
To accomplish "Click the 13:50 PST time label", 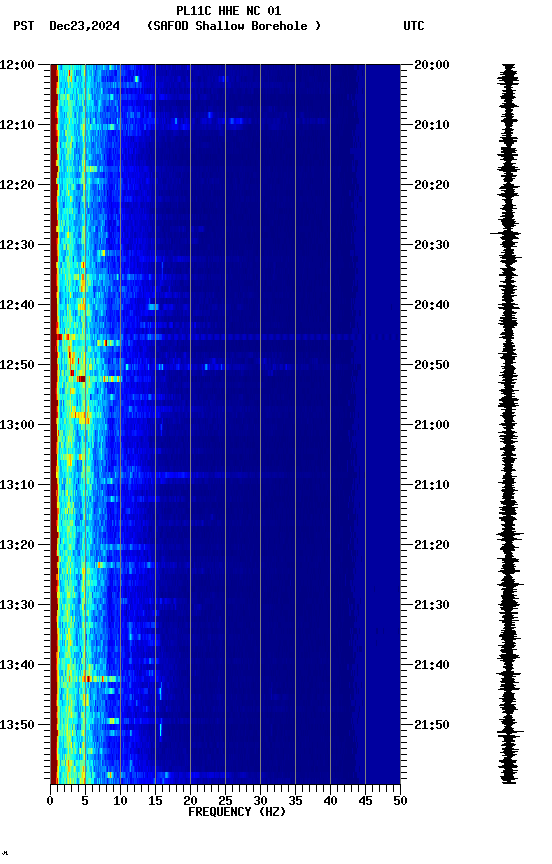I will coord(17,725).
